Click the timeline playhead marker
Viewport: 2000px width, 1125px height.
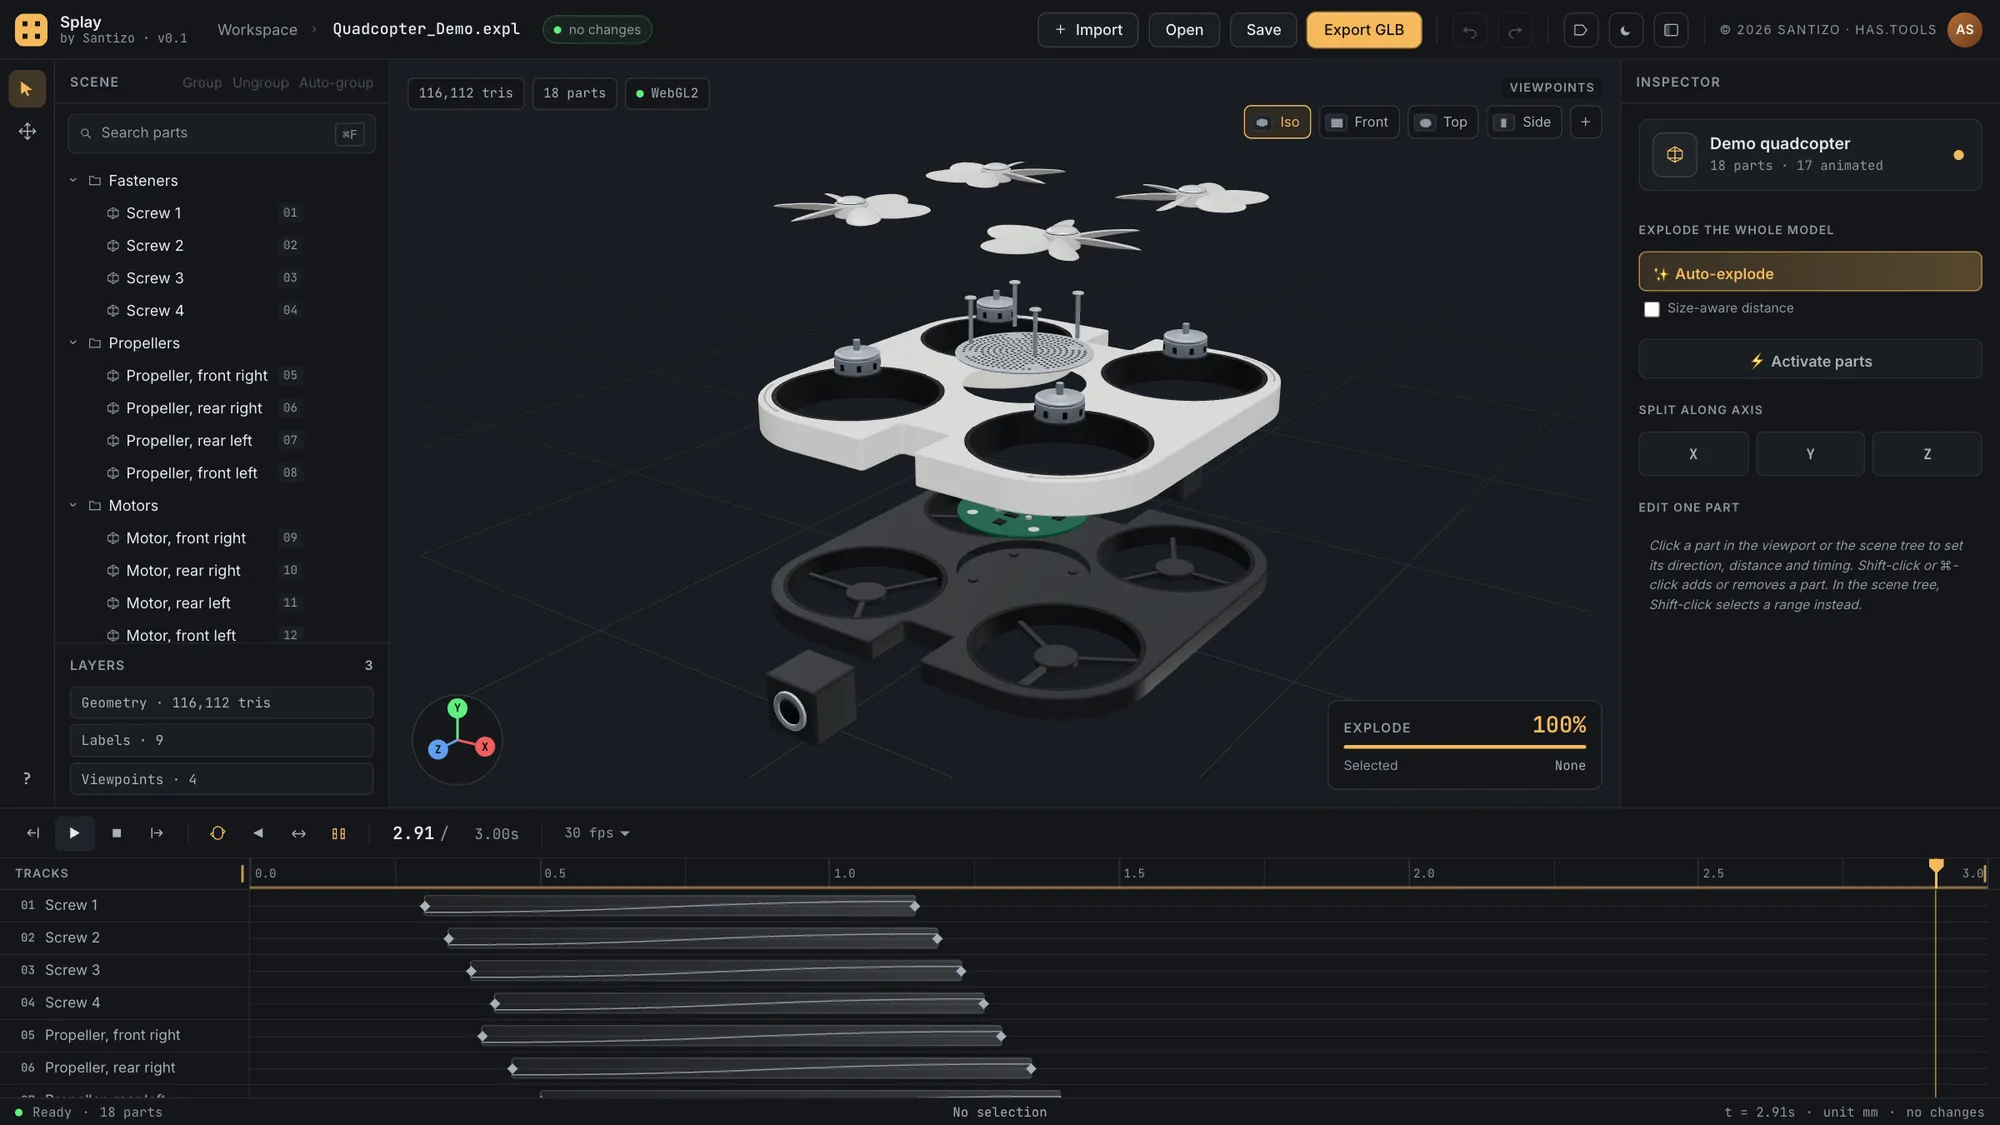pyautogui.click(x=1936, y=866)
